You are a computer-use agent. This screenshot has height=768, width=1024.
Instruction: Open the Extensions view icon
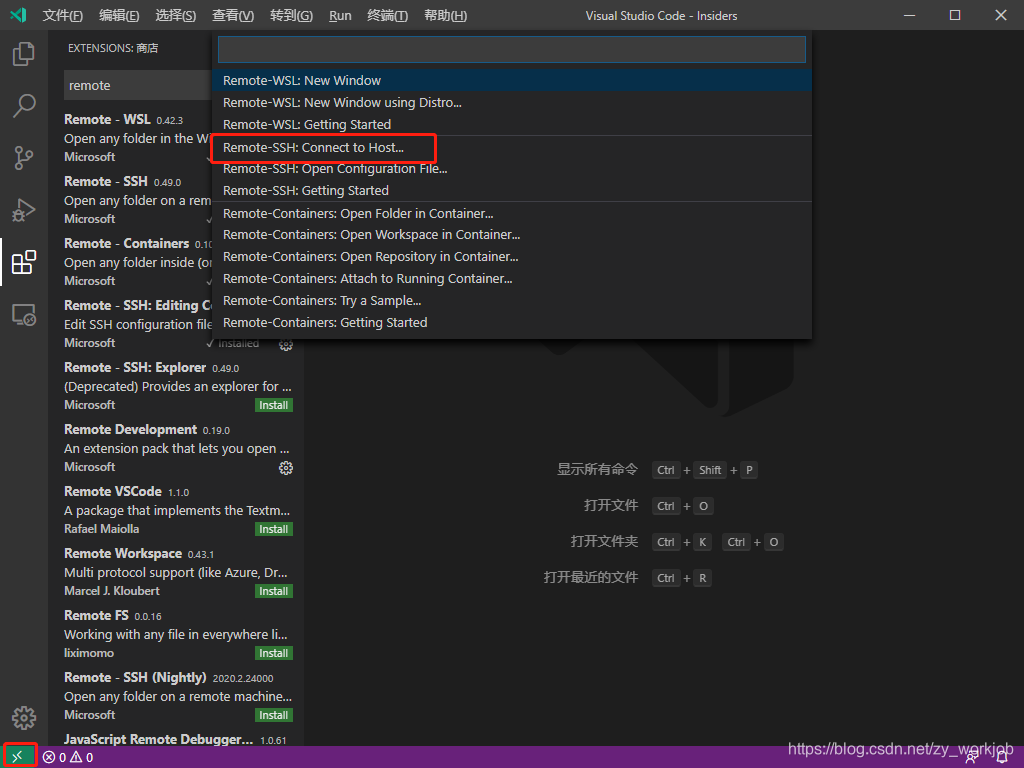coord(24,263)
